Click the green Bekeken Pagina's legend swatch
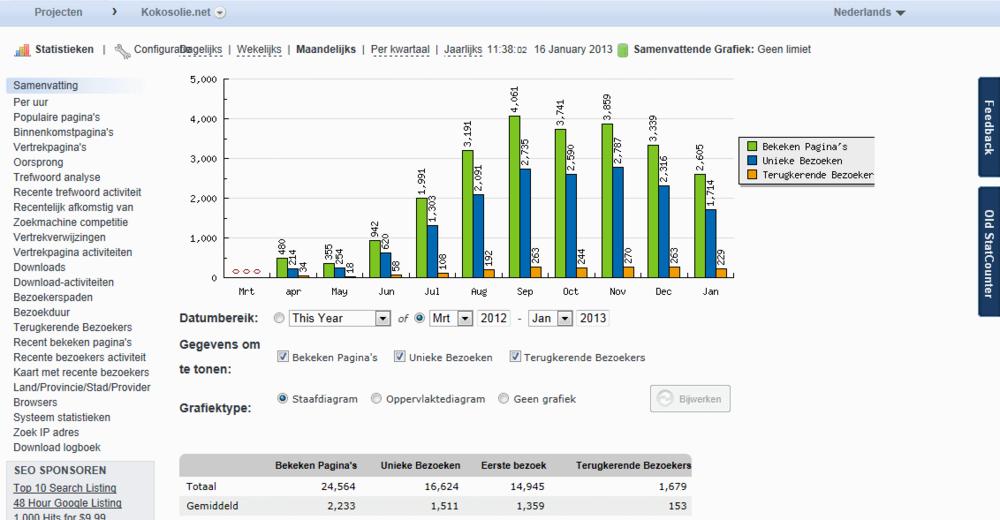This screenshot has height=520, width=1000. [x=752, y=147]
